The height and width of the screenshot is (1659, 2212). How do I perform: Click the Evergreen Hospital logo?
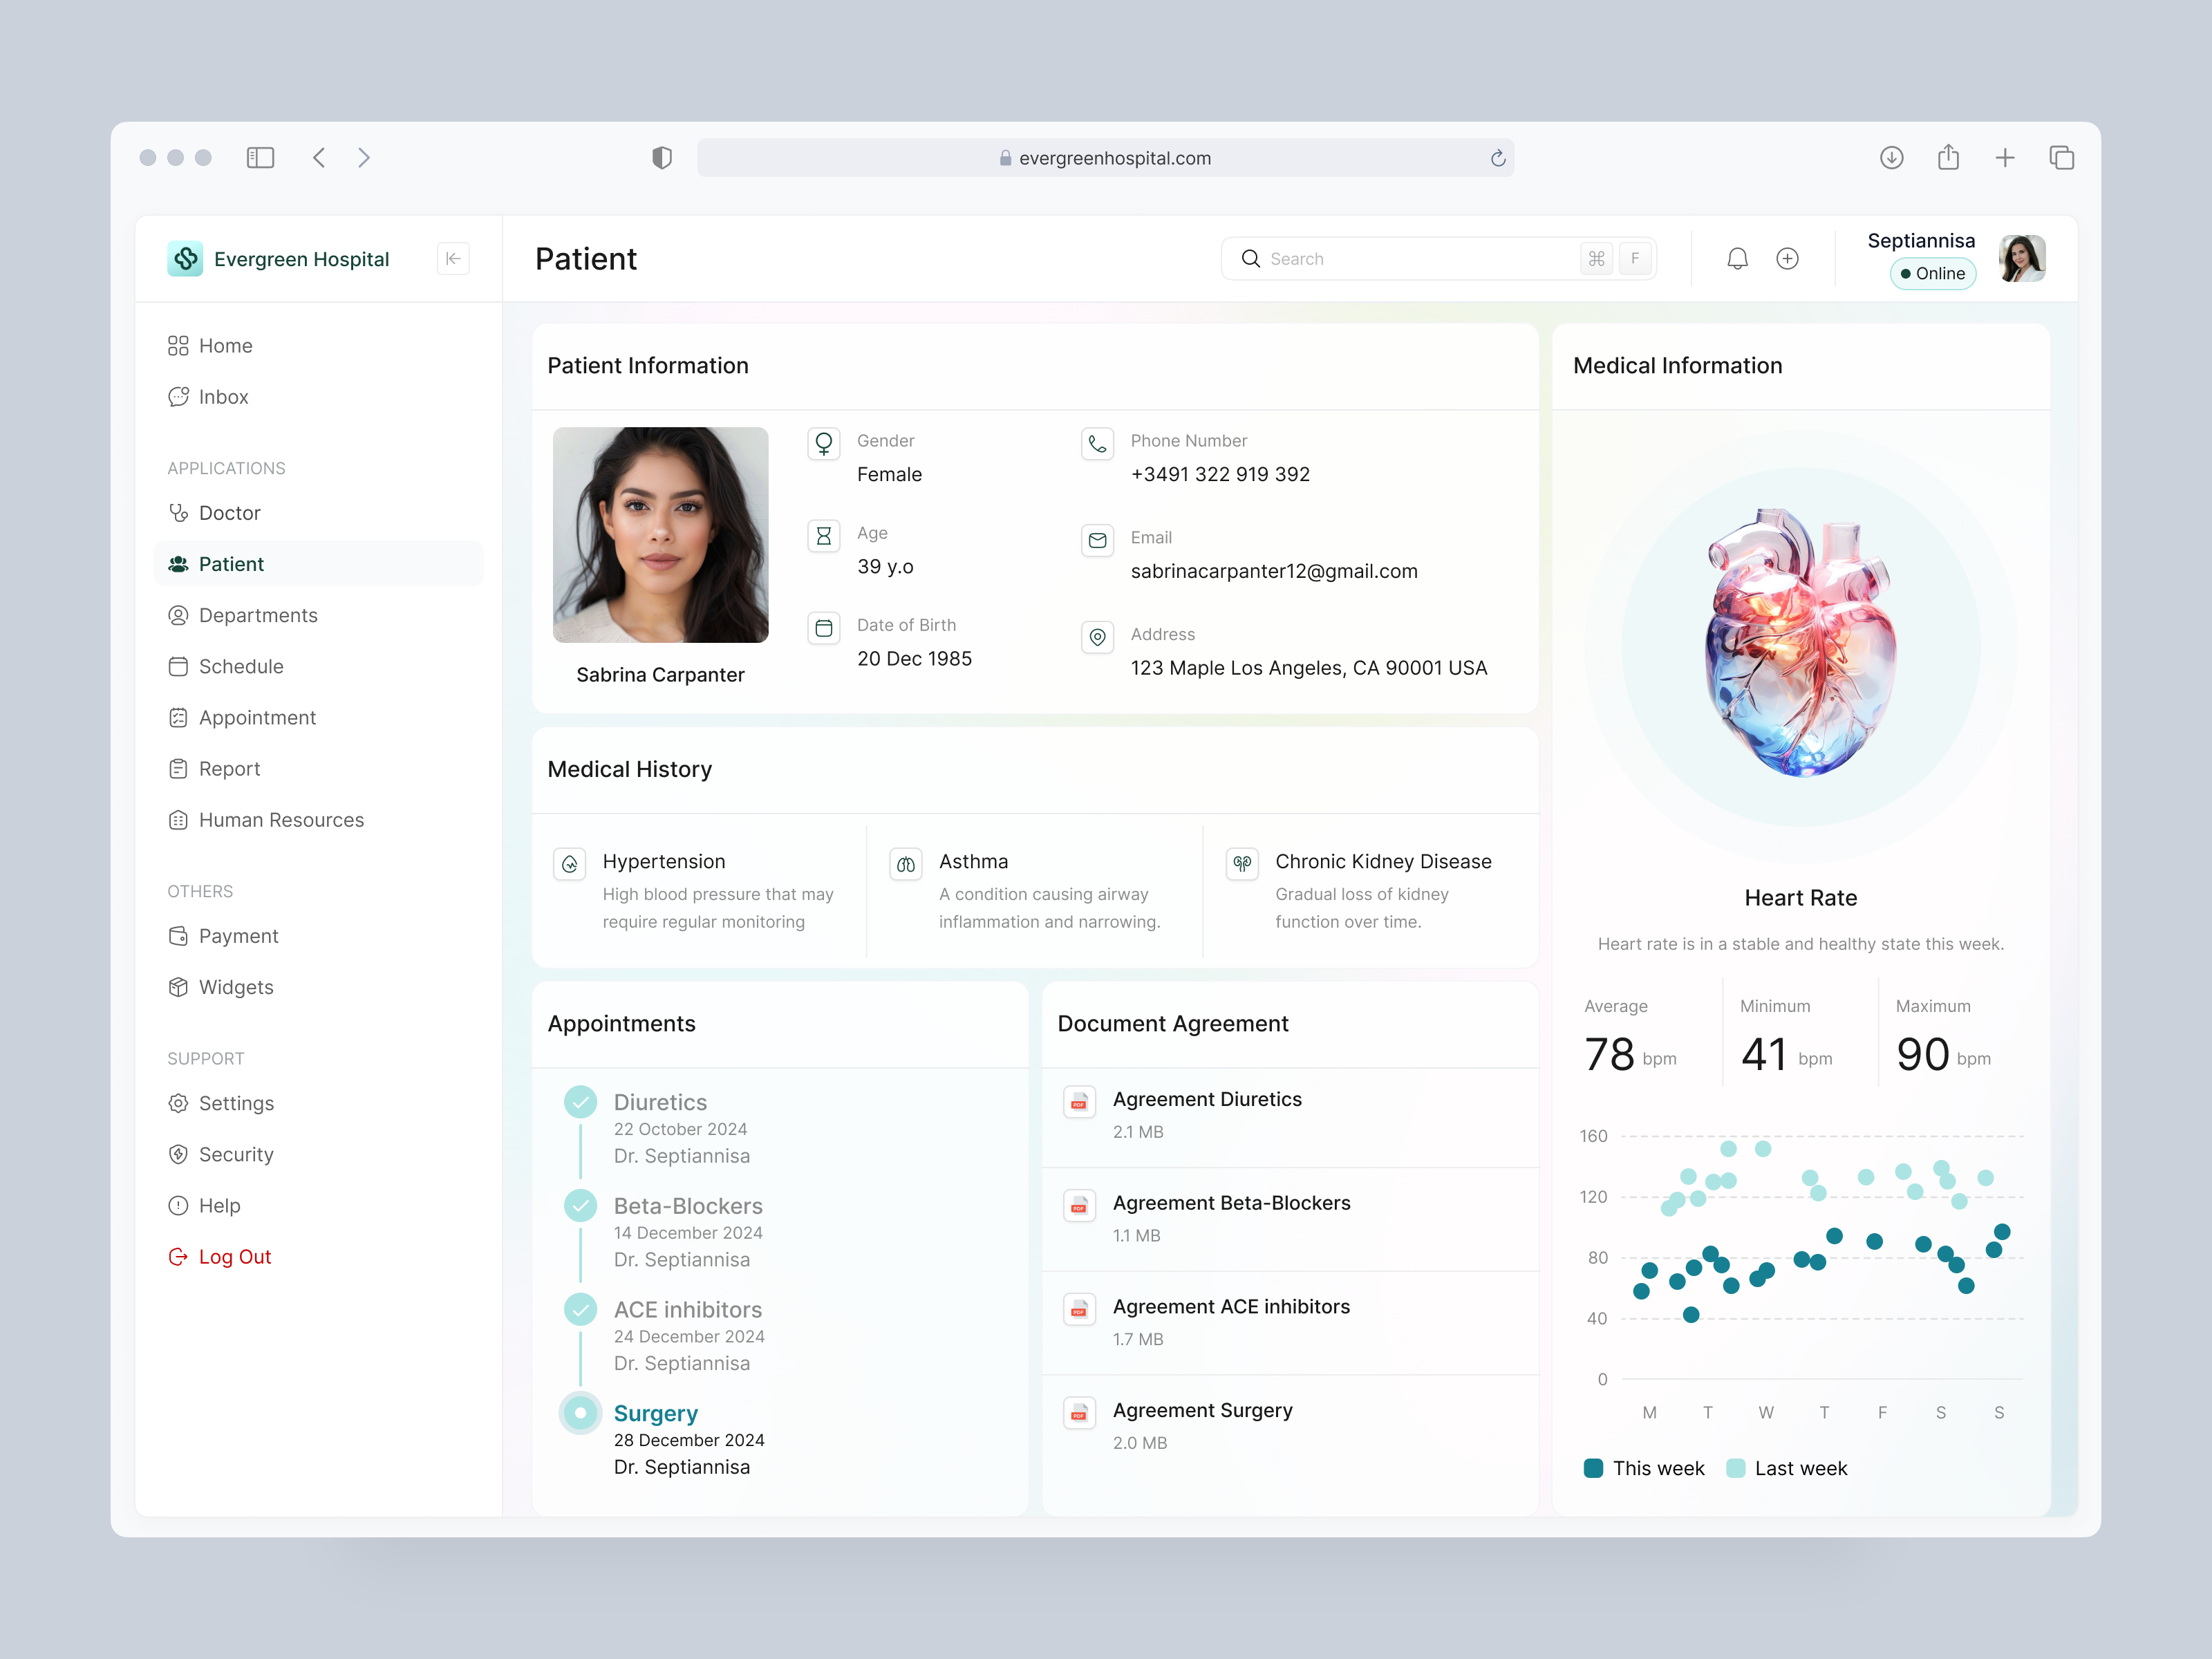point(185,258)
